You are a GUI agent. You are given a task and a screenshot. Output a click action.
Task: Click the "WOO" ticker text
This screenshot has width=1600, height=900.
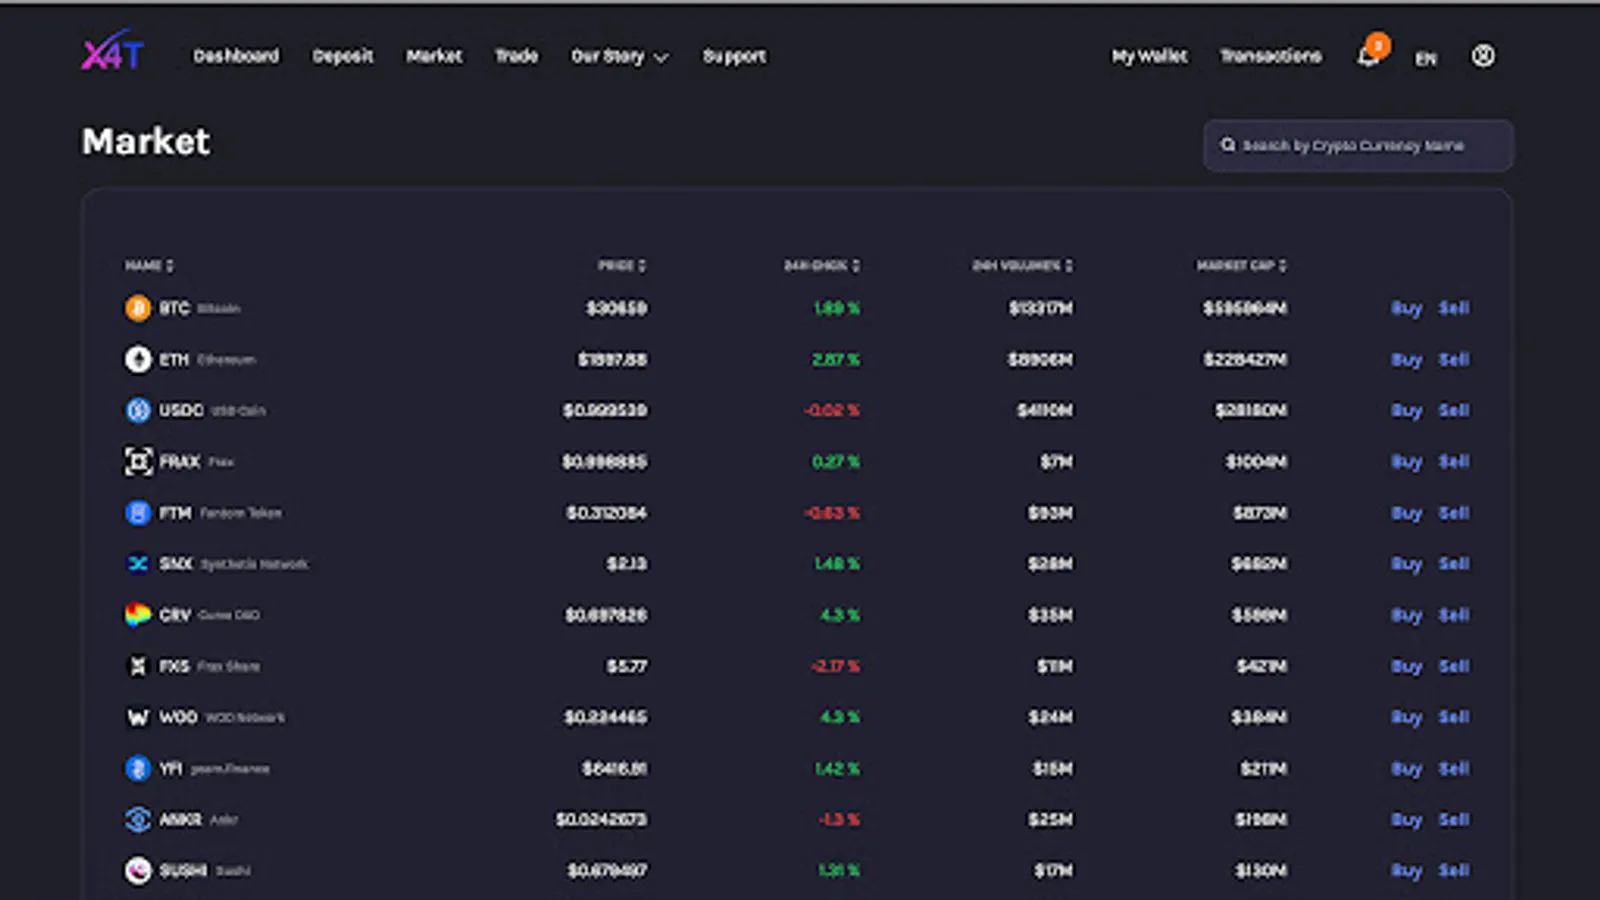click(178, 717)
